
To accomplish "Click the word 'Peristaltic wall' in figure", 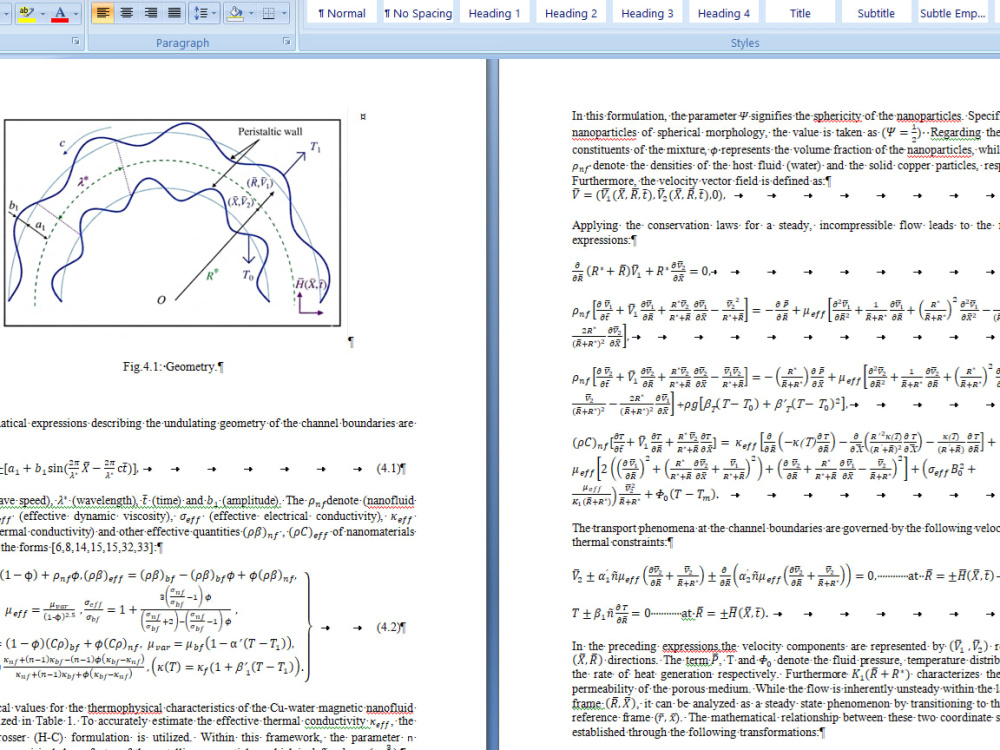I will [270, 131].
